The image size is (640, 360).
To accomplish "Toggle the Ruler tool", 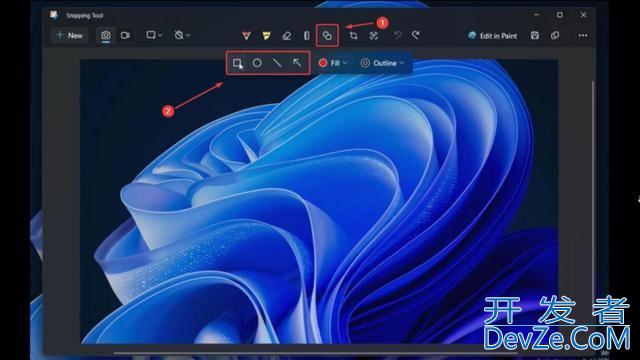I will click(307, 36).
